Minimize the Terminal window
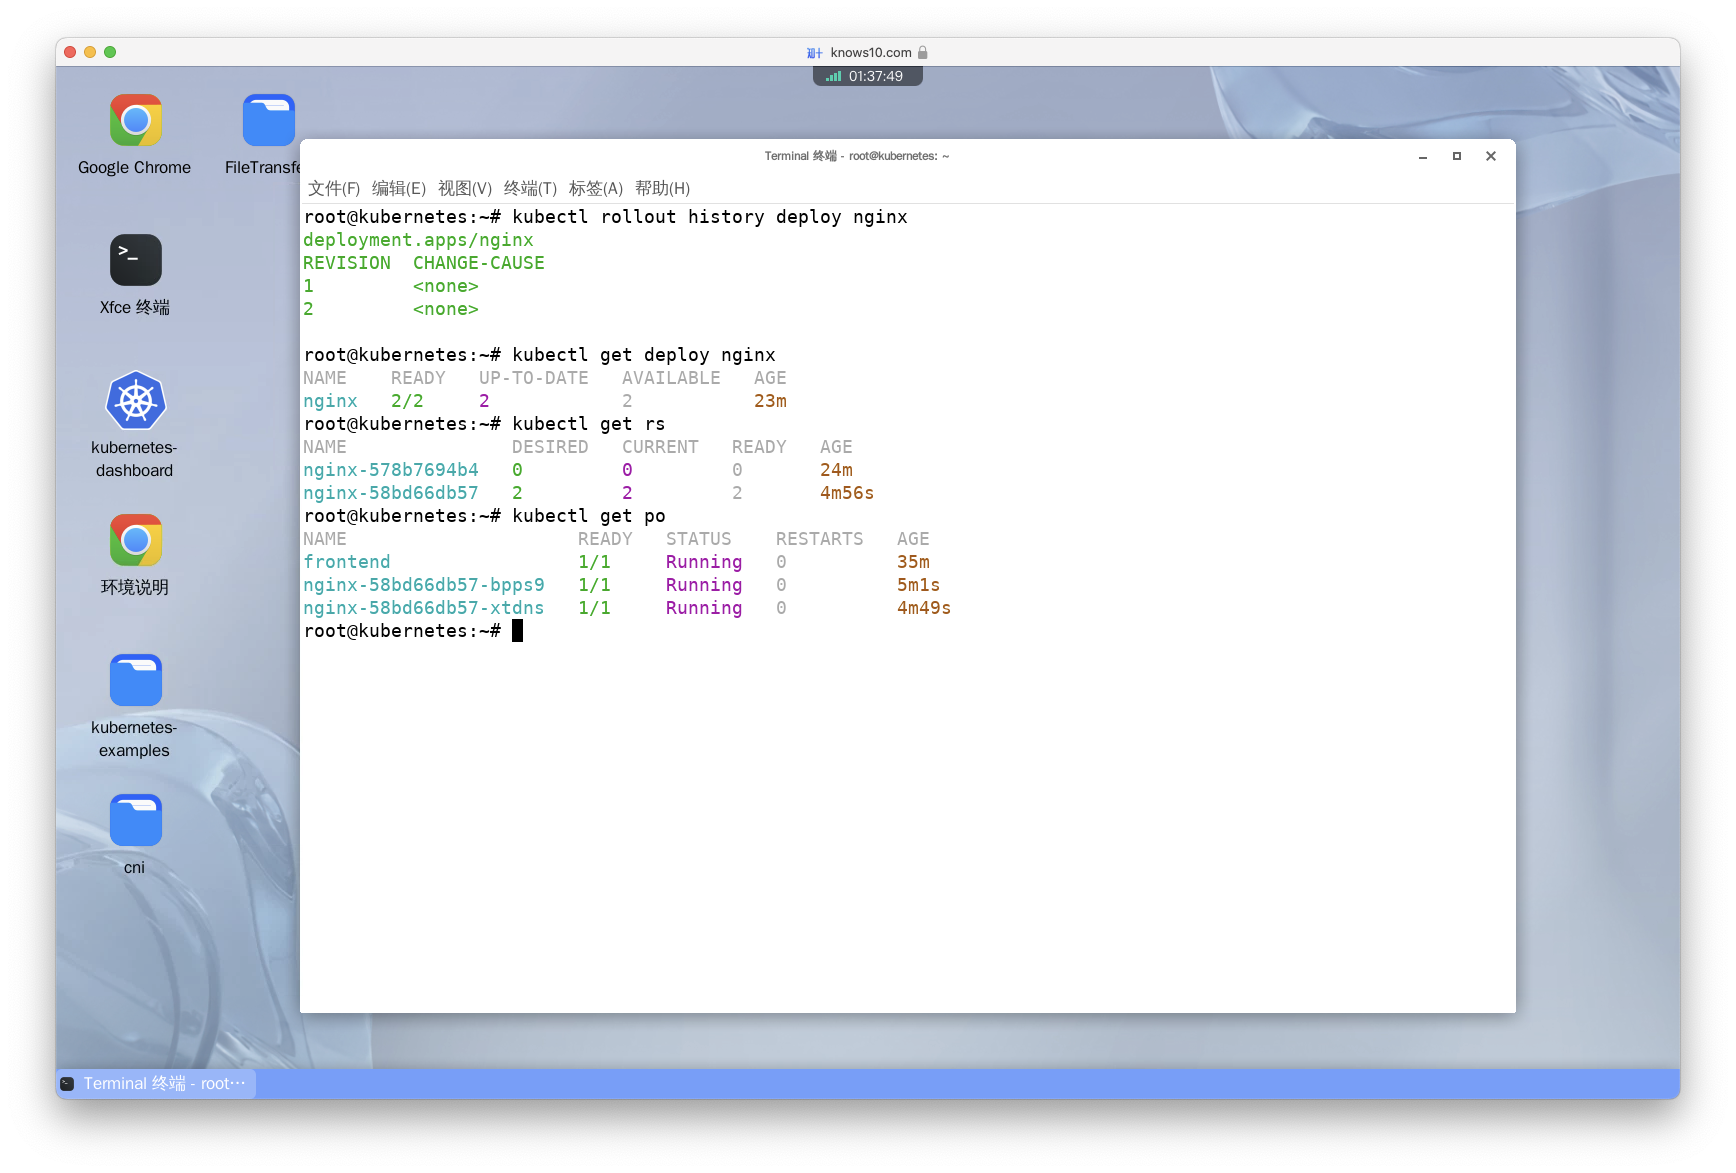 [x=1422, y=156]
